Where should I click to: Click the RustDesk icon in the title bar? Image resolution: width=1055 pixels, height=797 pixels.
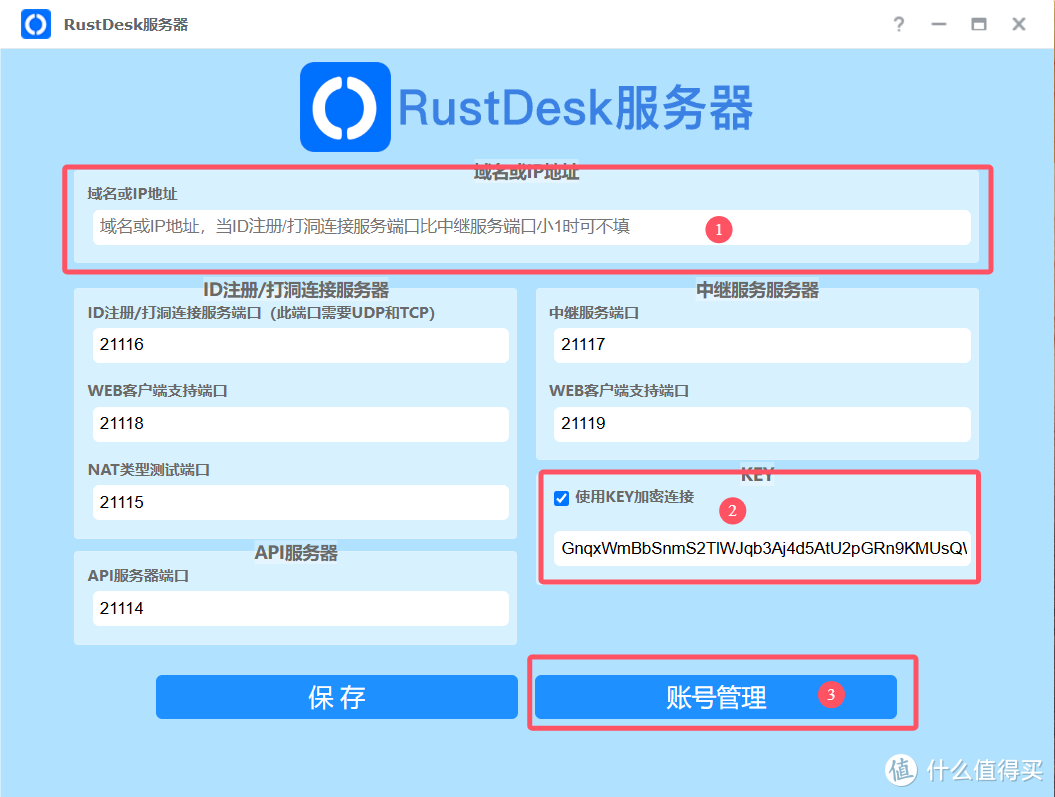pyautogui.click(x=36, y=24)
